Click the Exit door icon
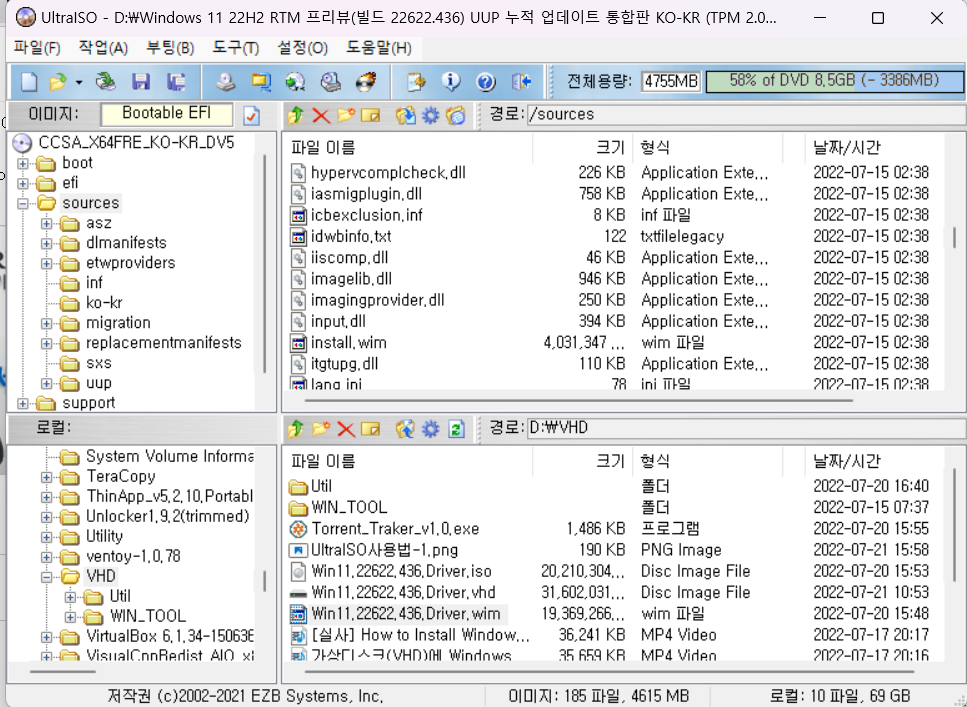 [x=521, y=81]
